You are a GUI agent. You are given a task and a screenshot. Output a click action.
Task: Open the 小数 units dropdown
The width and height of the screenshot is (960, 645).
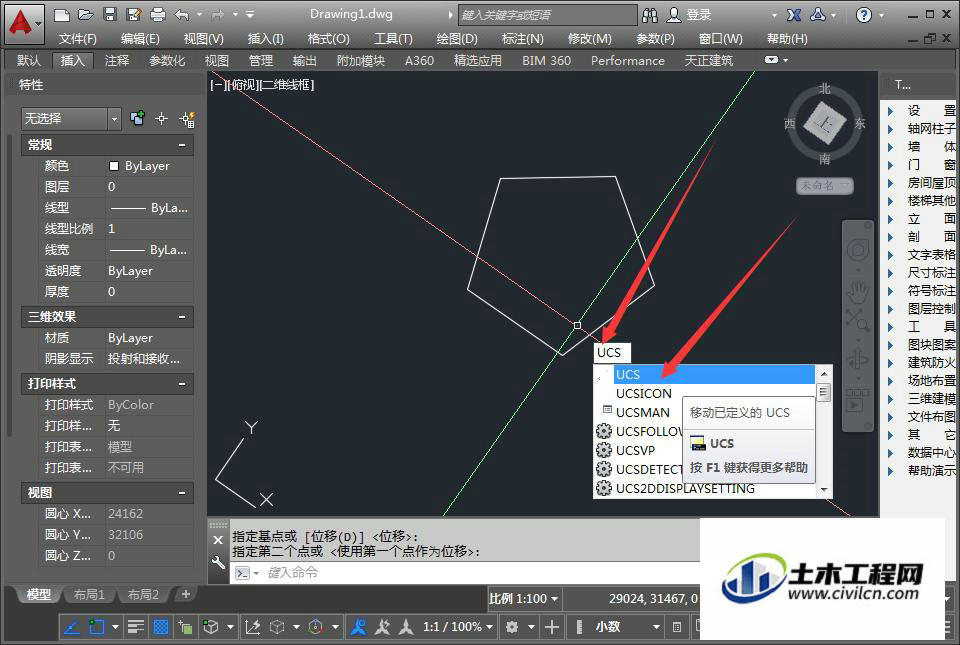coord(627,627)
